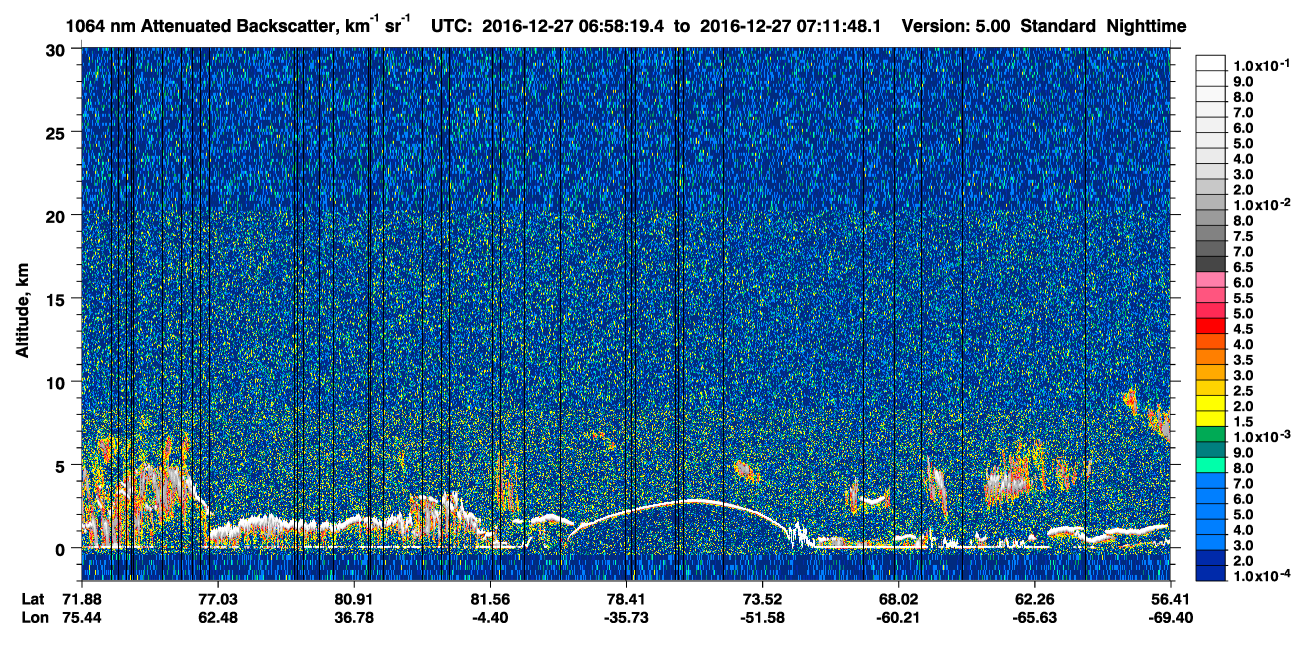Click the 'Lon' row label
The image size is (1300, 667).
pos(34,618)
